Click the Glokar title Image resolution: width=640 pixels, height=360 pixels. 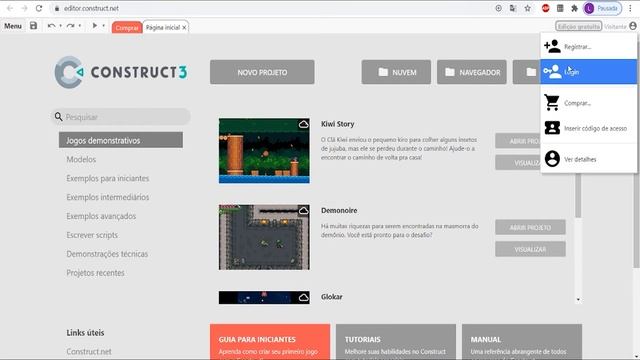(331, 297)
